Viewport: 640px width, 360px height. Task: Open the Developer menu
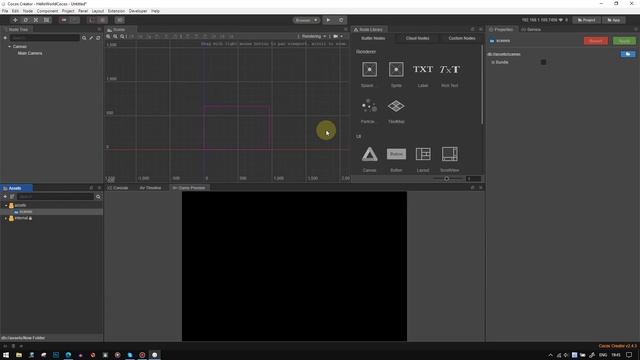[138, 11]
